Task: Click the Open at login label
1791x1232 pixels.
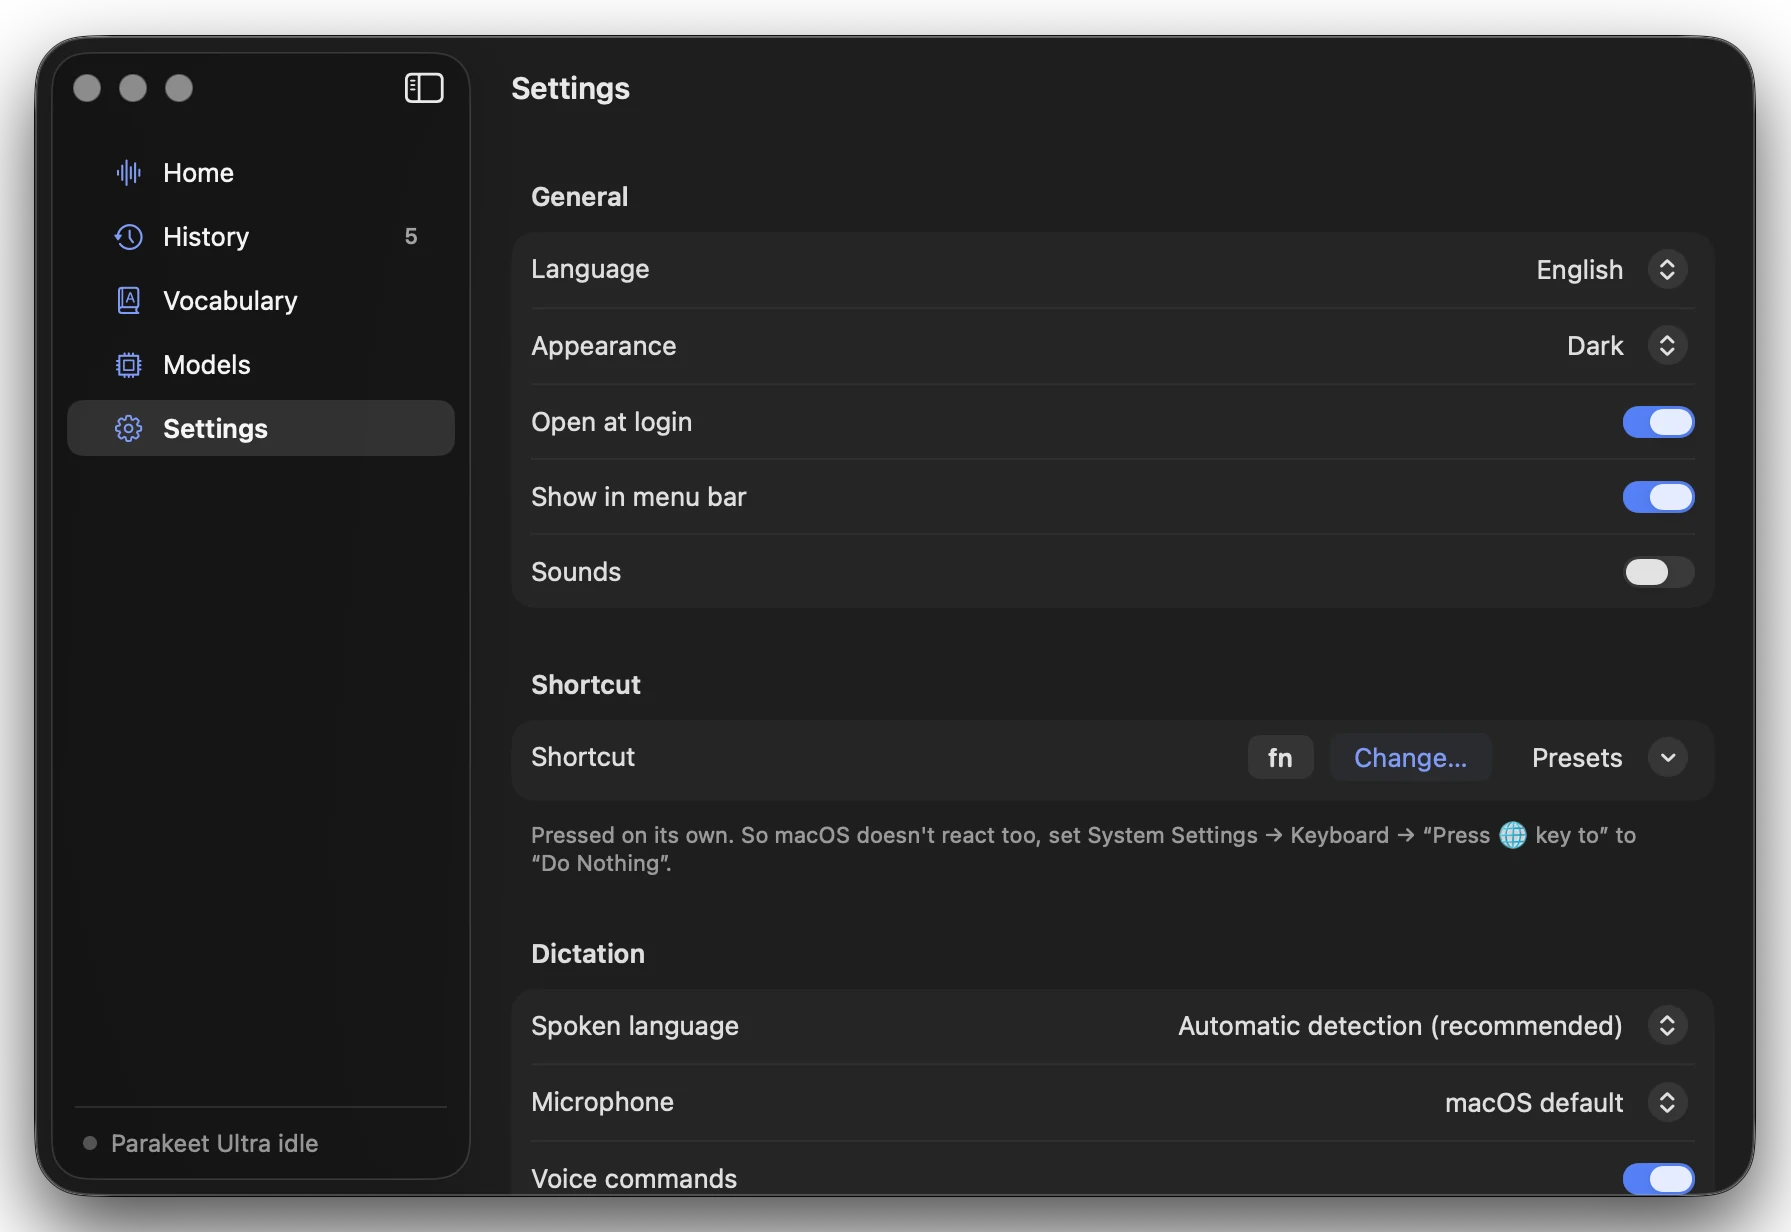Action: tap(612, 422)
